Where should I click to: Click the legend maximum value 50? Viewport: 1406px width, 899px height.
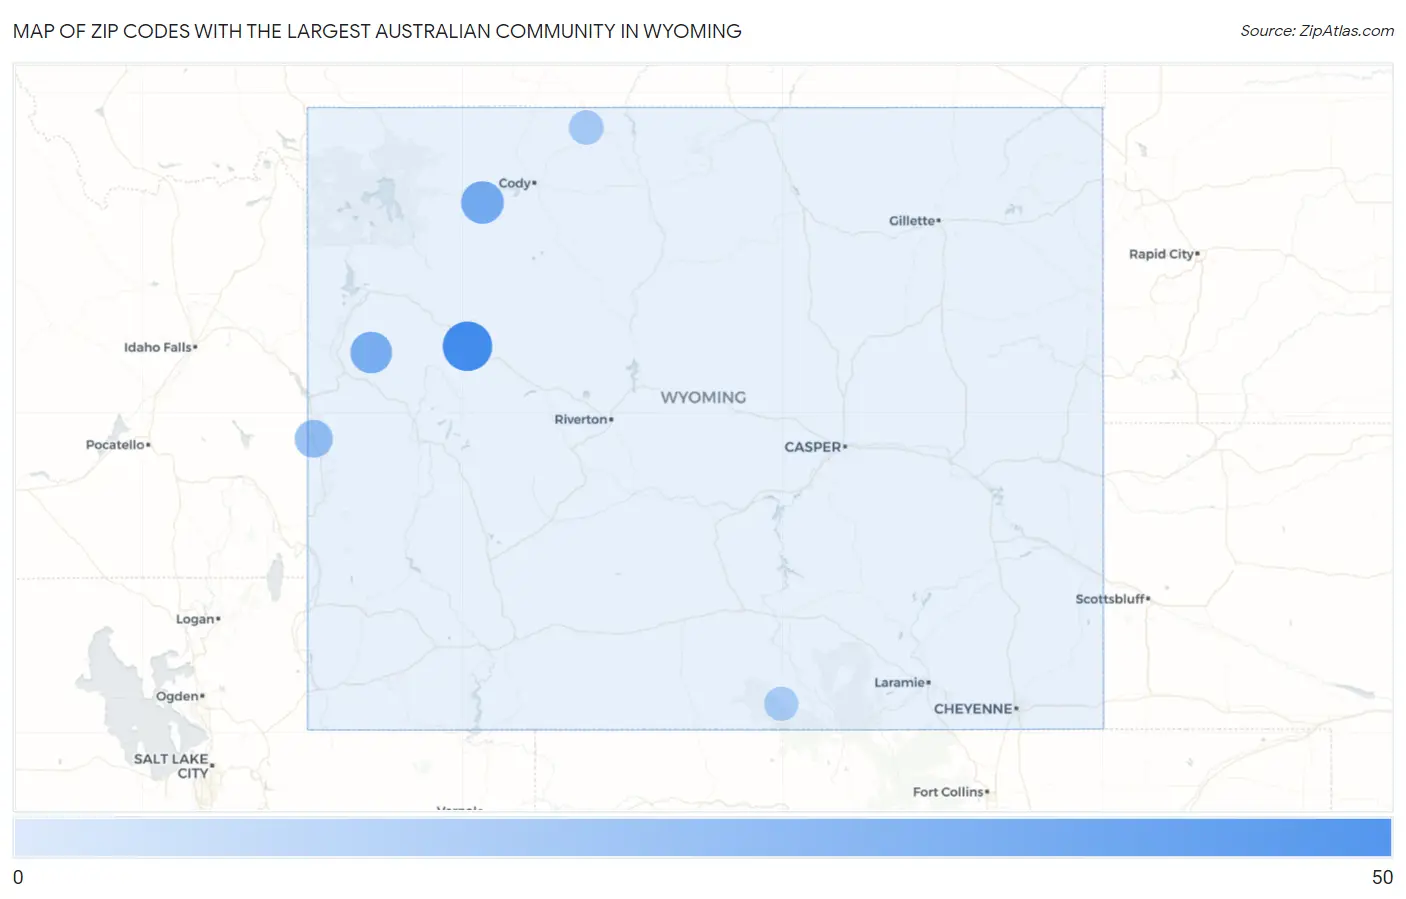click(1382, 877)
